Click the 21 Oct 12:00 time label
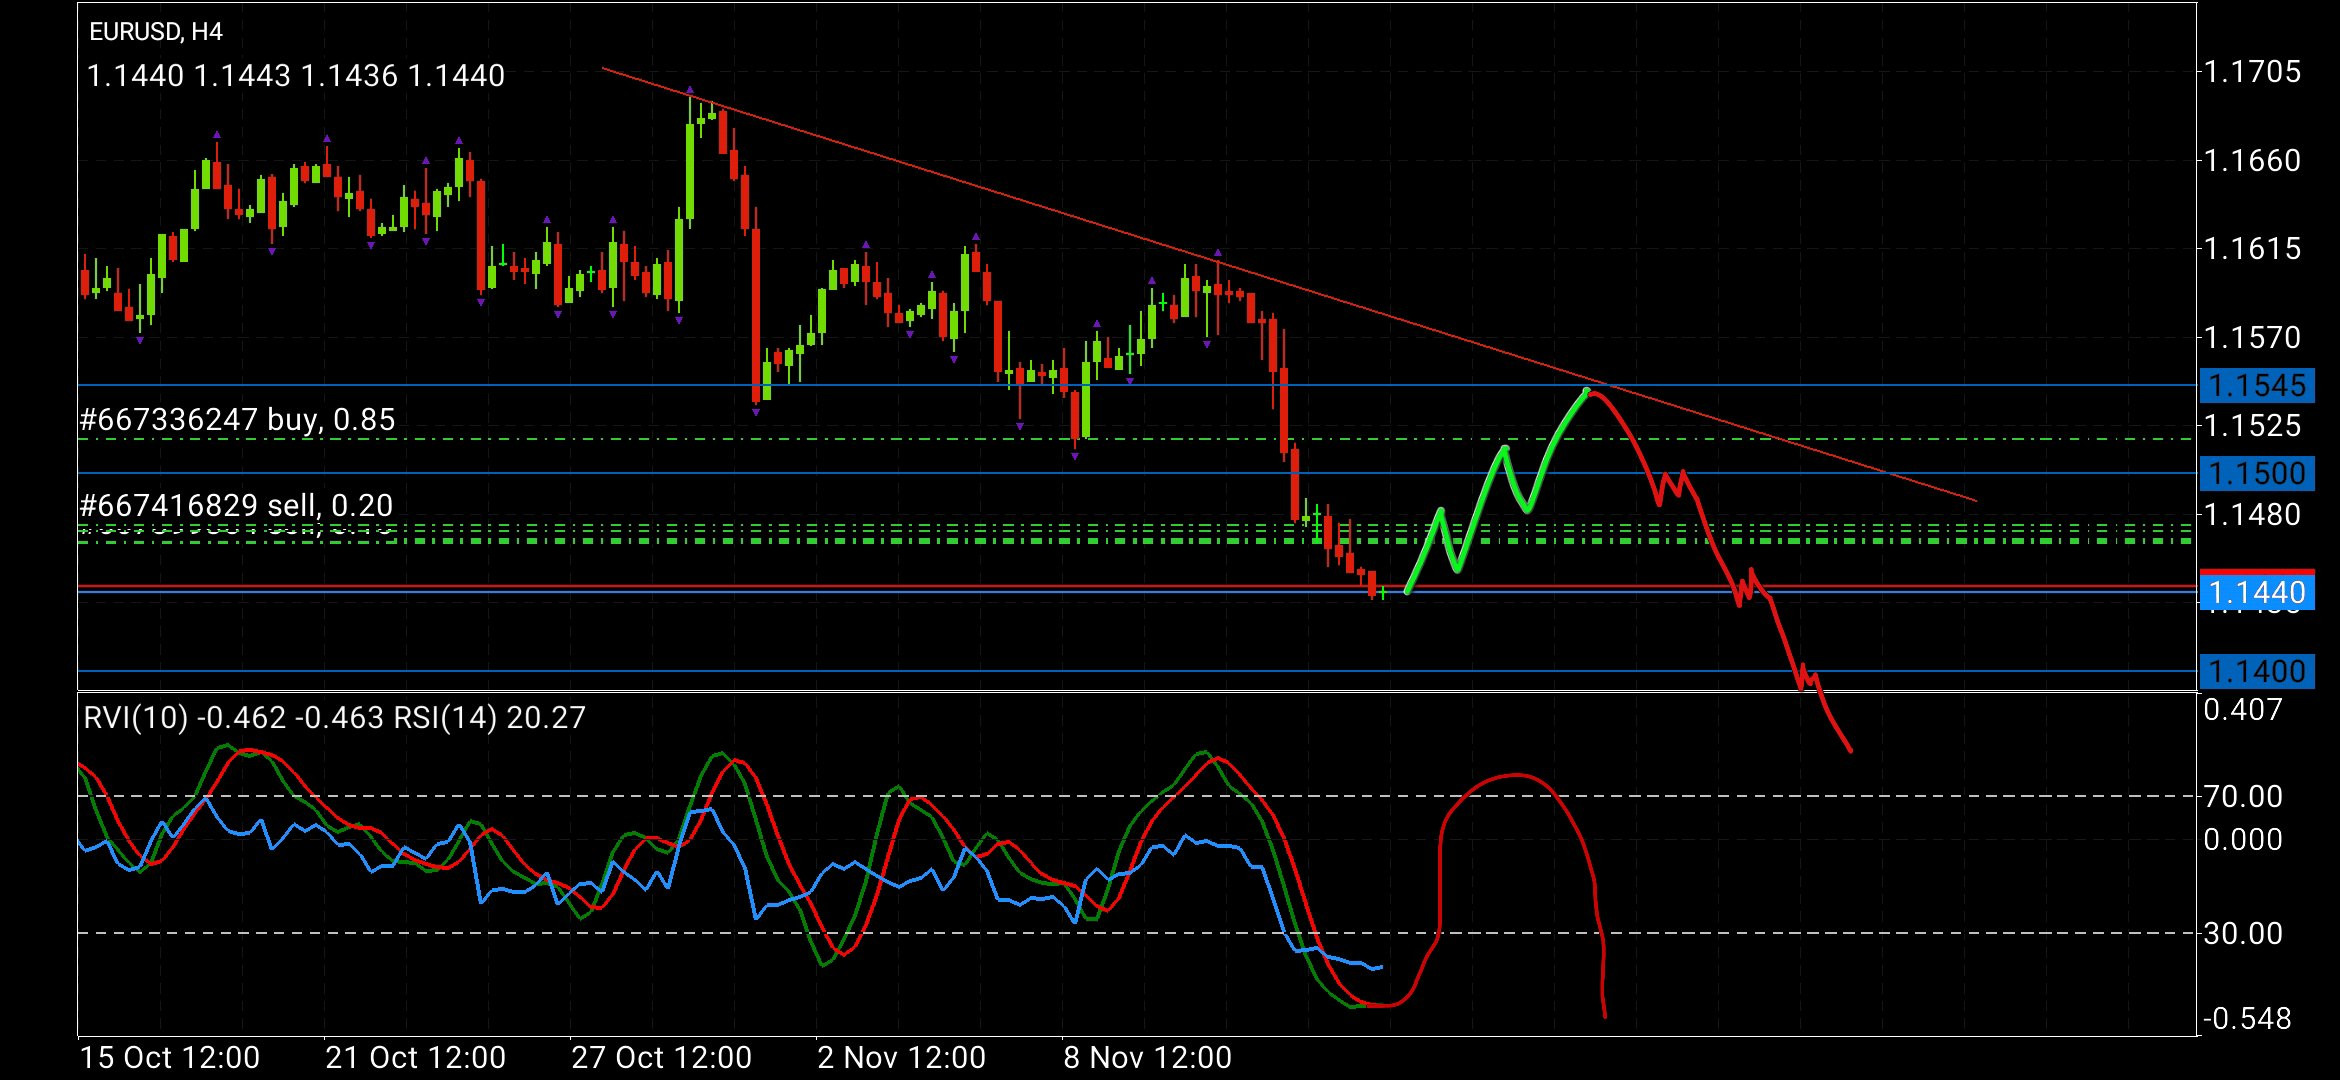Image resolution: width=2340 pixels, height=1080 pixels. (x=416, y=1058)
